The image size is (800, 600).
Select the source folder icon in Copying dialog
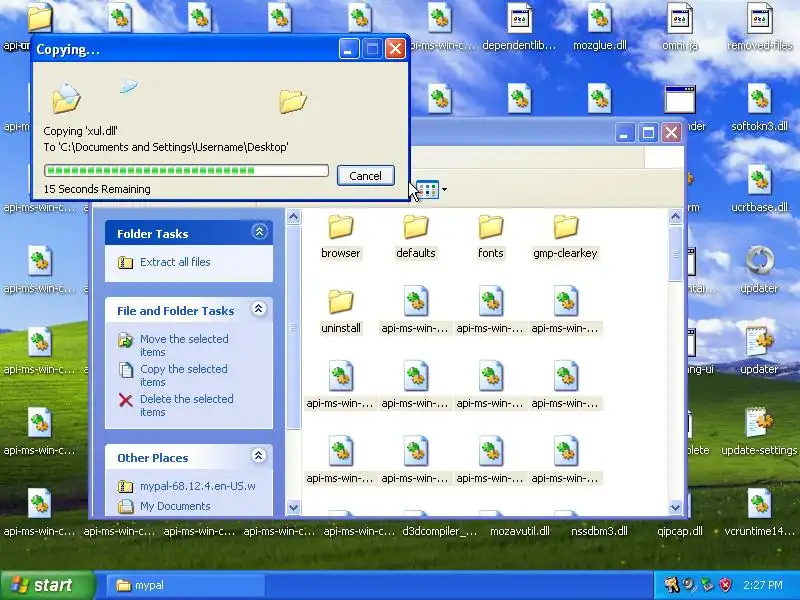point(66,98)
